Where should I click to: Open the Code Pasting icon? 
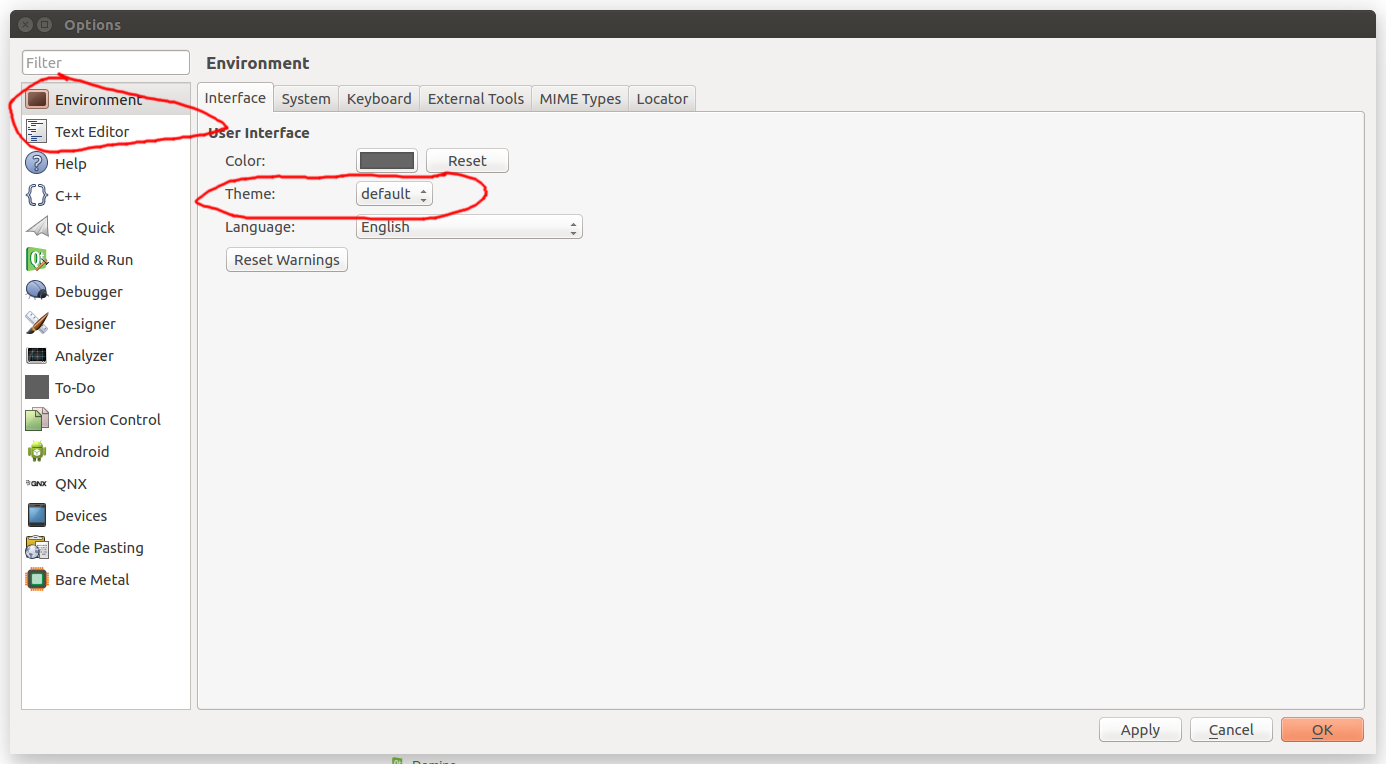37,548
